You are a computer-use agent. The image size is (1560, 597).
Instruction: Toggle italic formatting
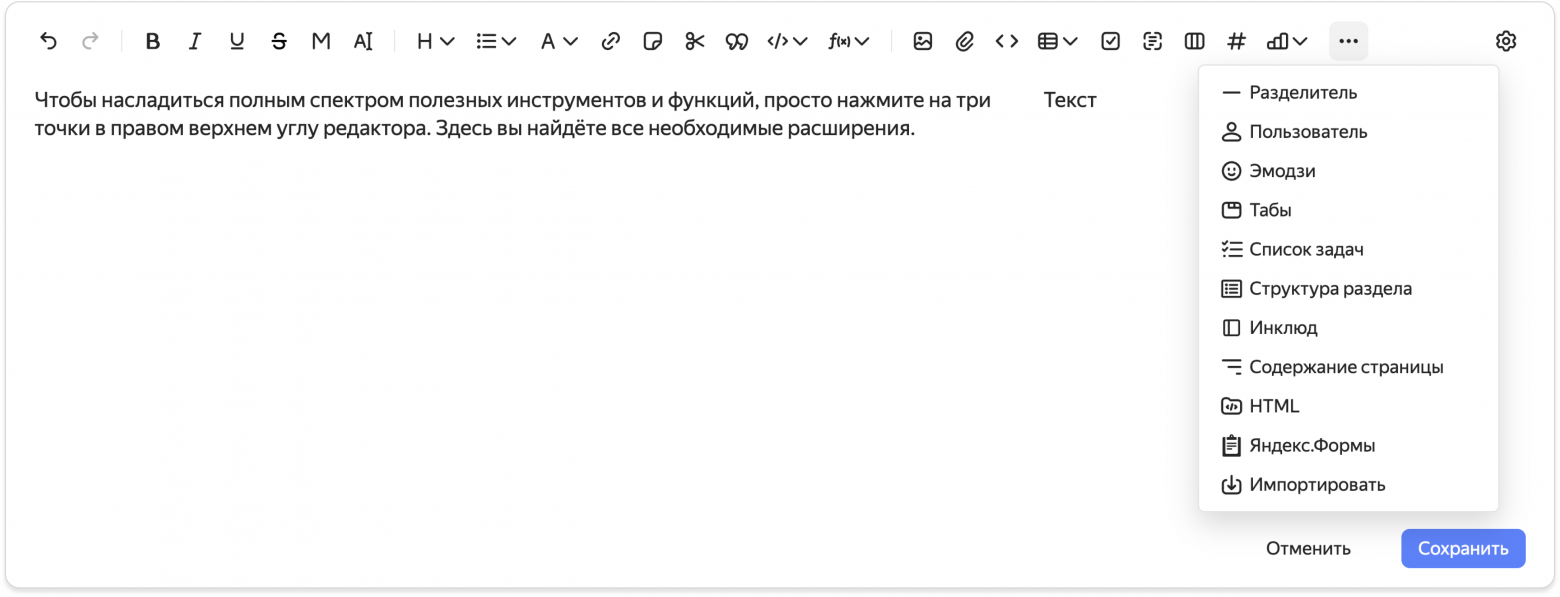[x=195, y=41]
